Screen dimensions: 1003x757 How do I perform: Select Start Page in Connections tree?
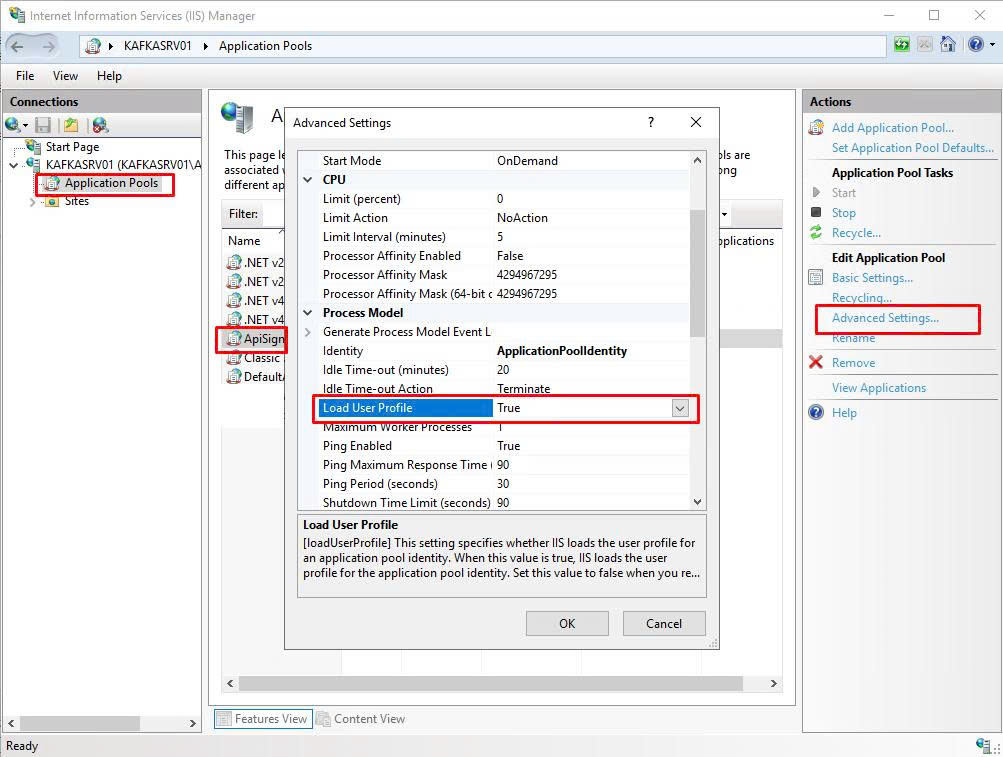pos(72,147)
